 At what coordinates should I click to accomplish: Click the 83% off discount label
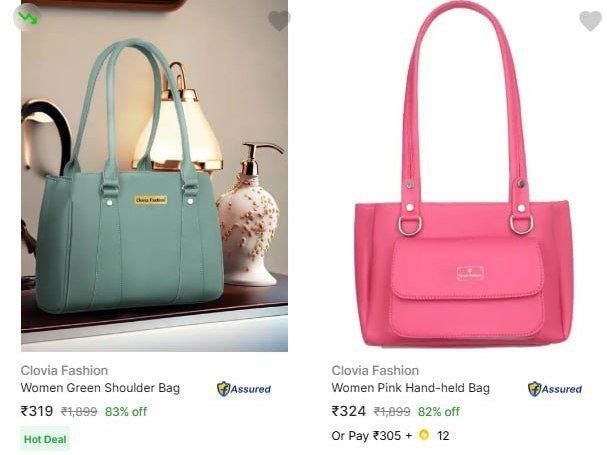[126, 411]
